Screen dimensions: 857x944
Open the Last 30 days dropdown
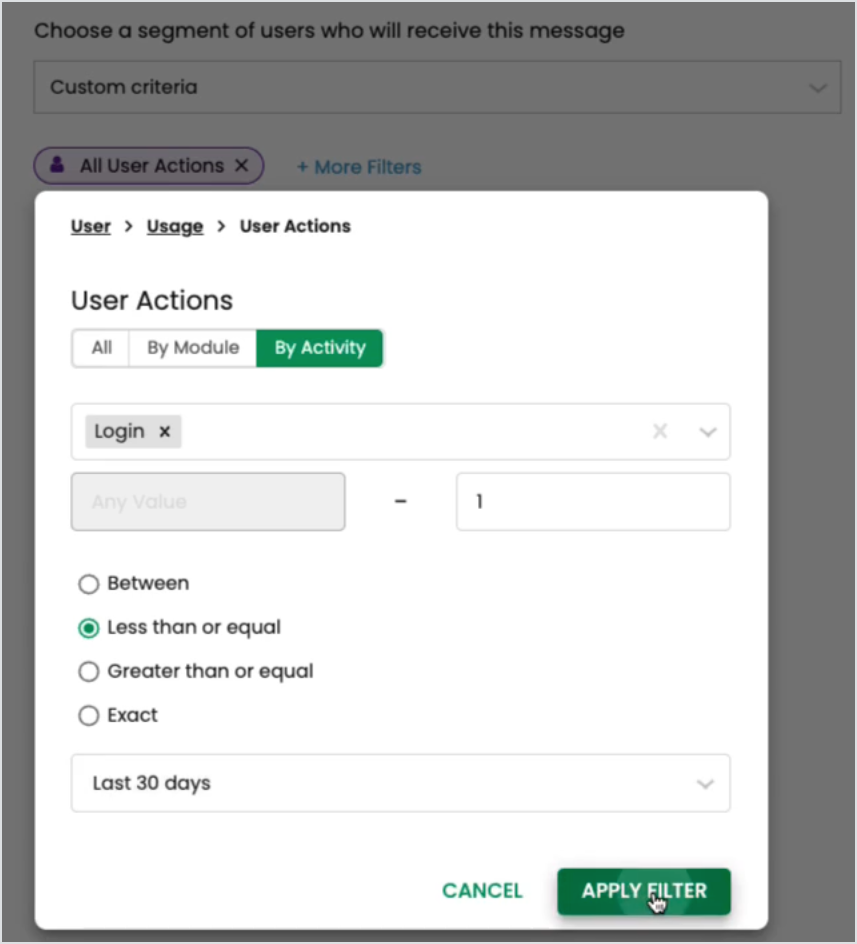[x=400, y=783]
